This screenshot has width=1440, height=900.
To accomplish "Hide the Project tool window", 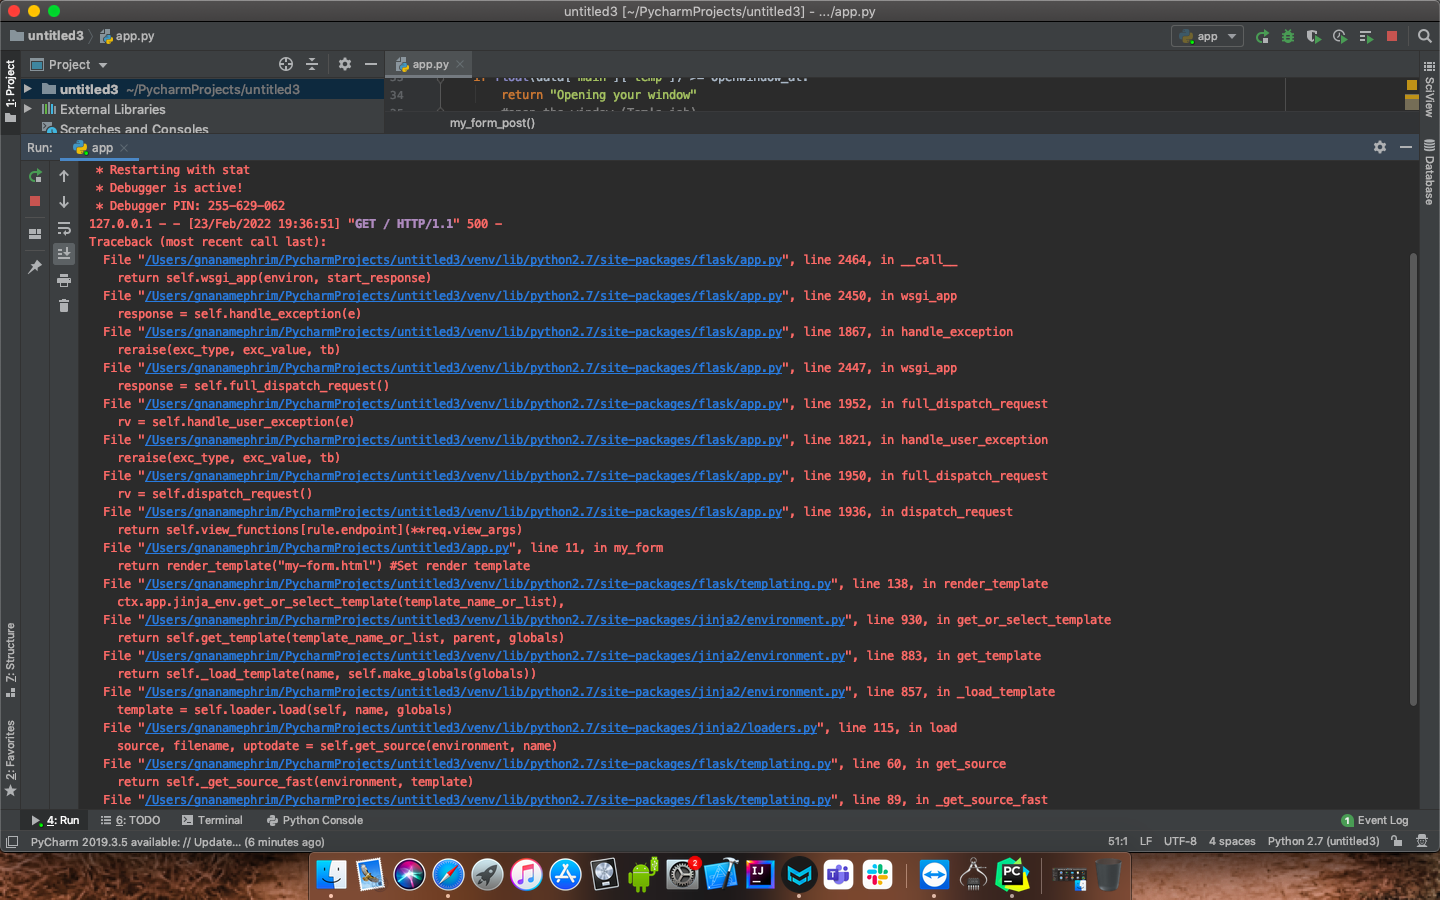I will (x=371, y=64).
